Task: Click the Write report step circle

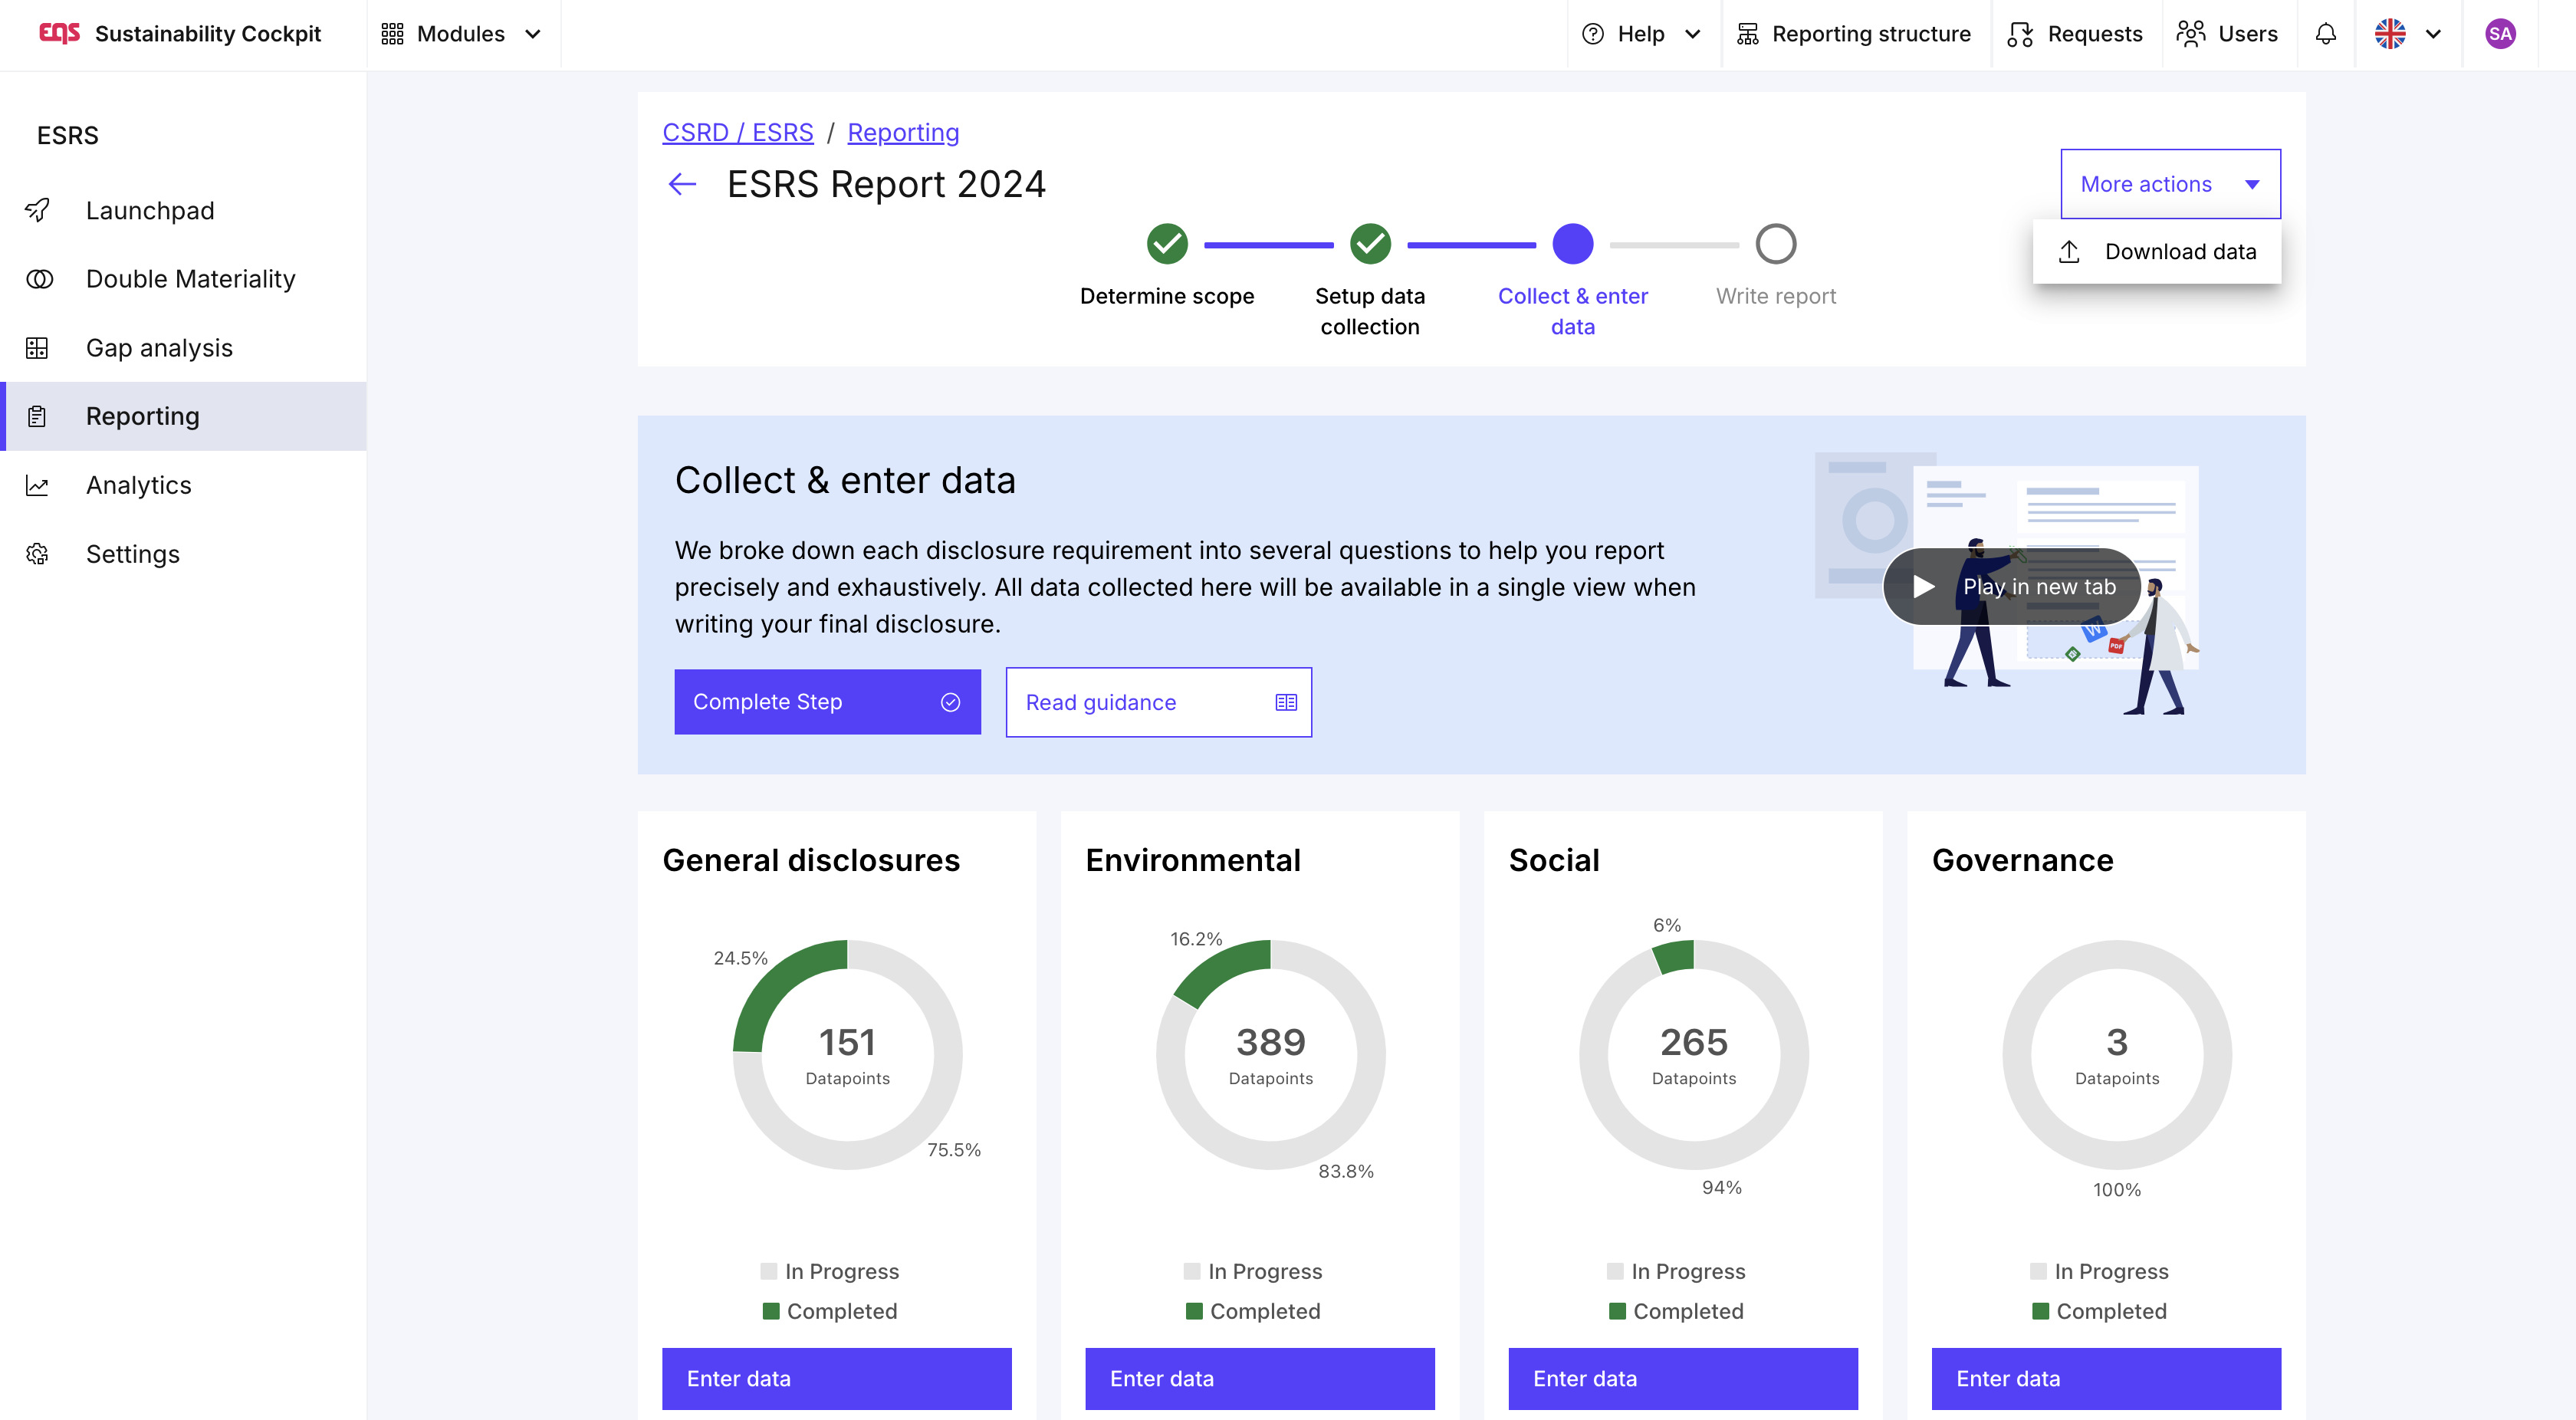Action: pyautogui.click(x=1775, y=244)
